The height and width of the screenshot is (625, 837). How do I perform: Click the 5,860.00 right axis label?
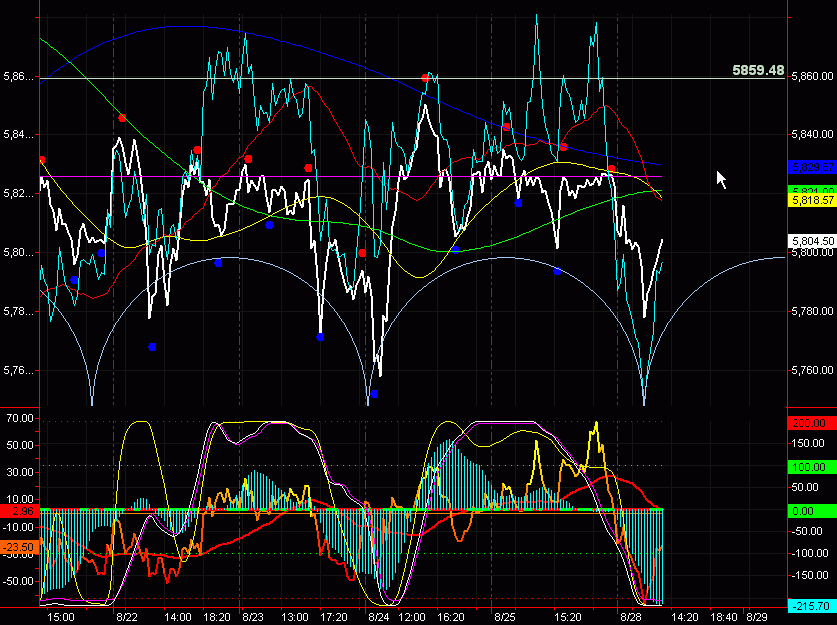click(812, 76)
